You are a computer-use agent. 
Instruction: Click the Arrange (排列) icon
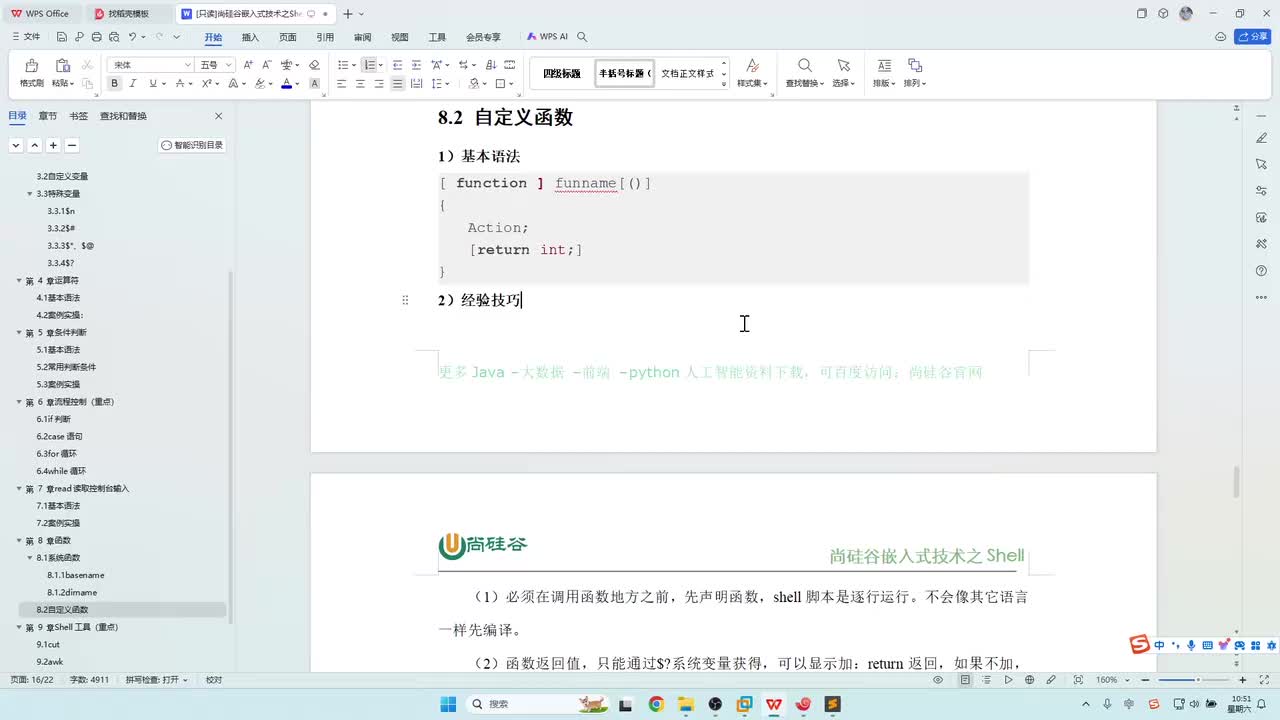915,66
